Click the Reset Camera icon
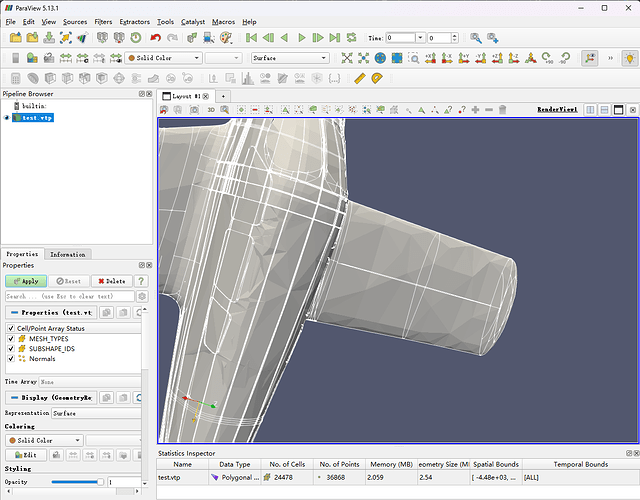Screen dimensions: 640x500 [347, 58]
